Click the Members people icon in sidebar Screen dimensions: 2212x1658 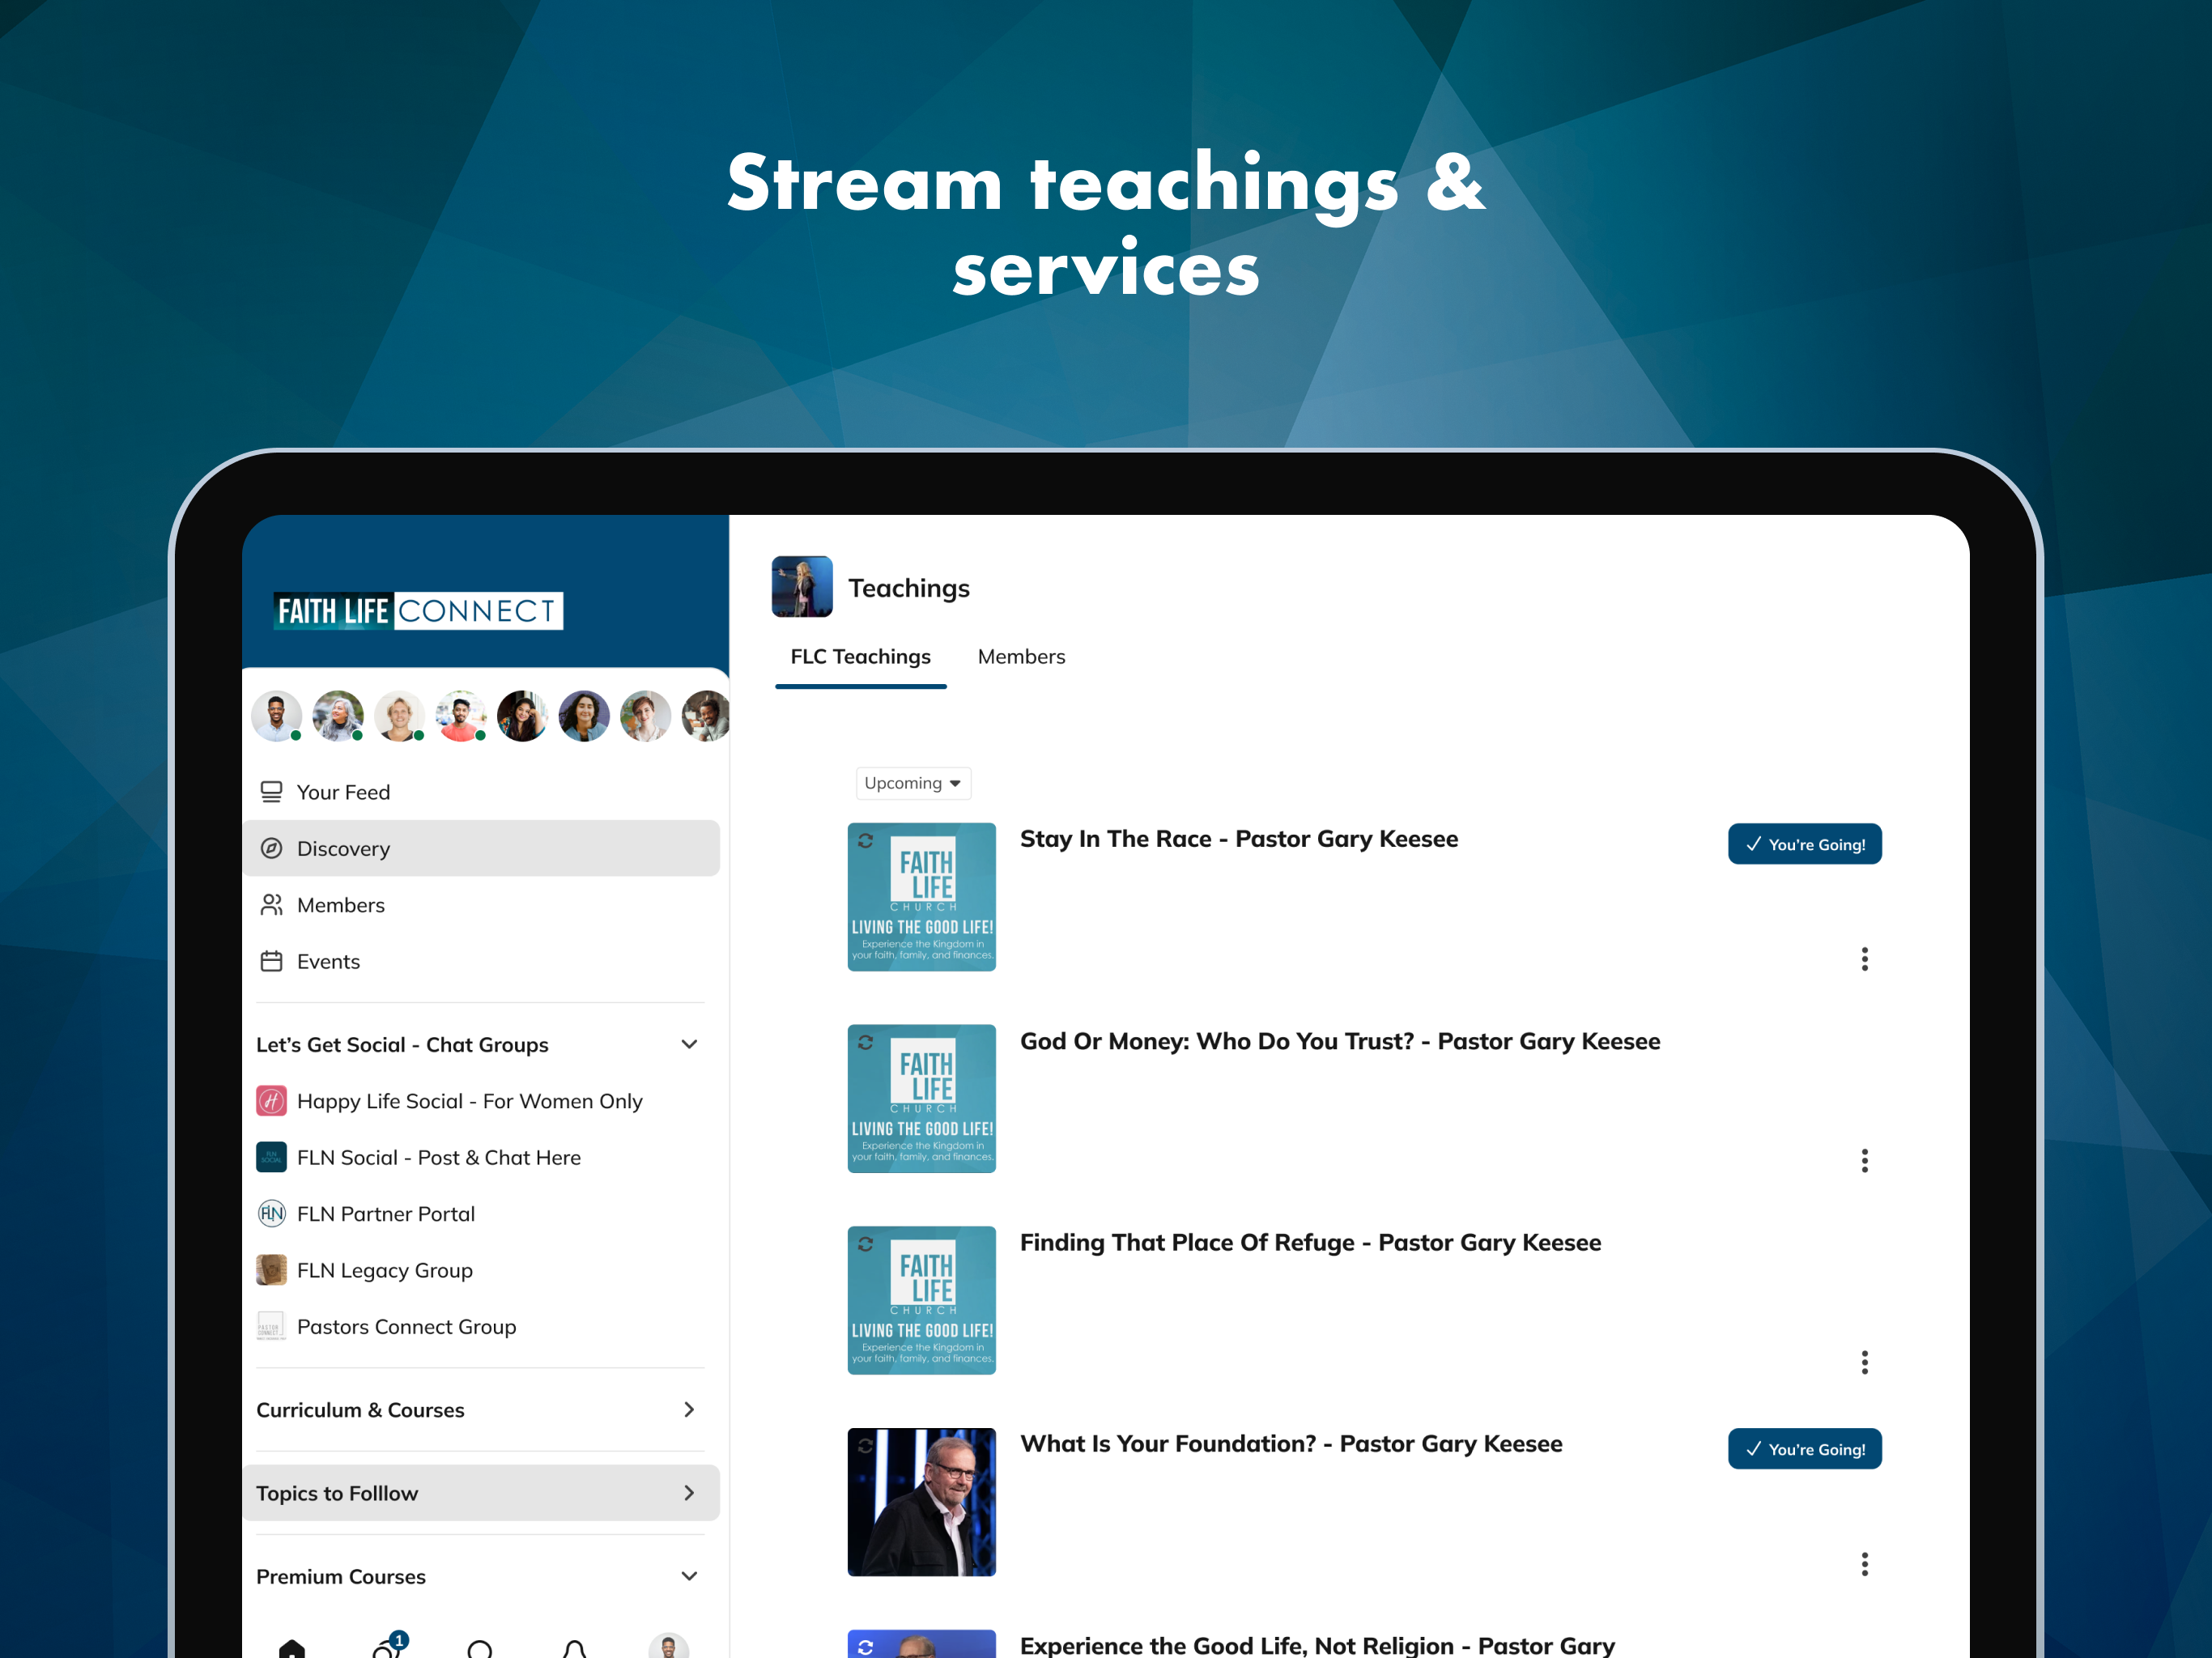point(271,905)
